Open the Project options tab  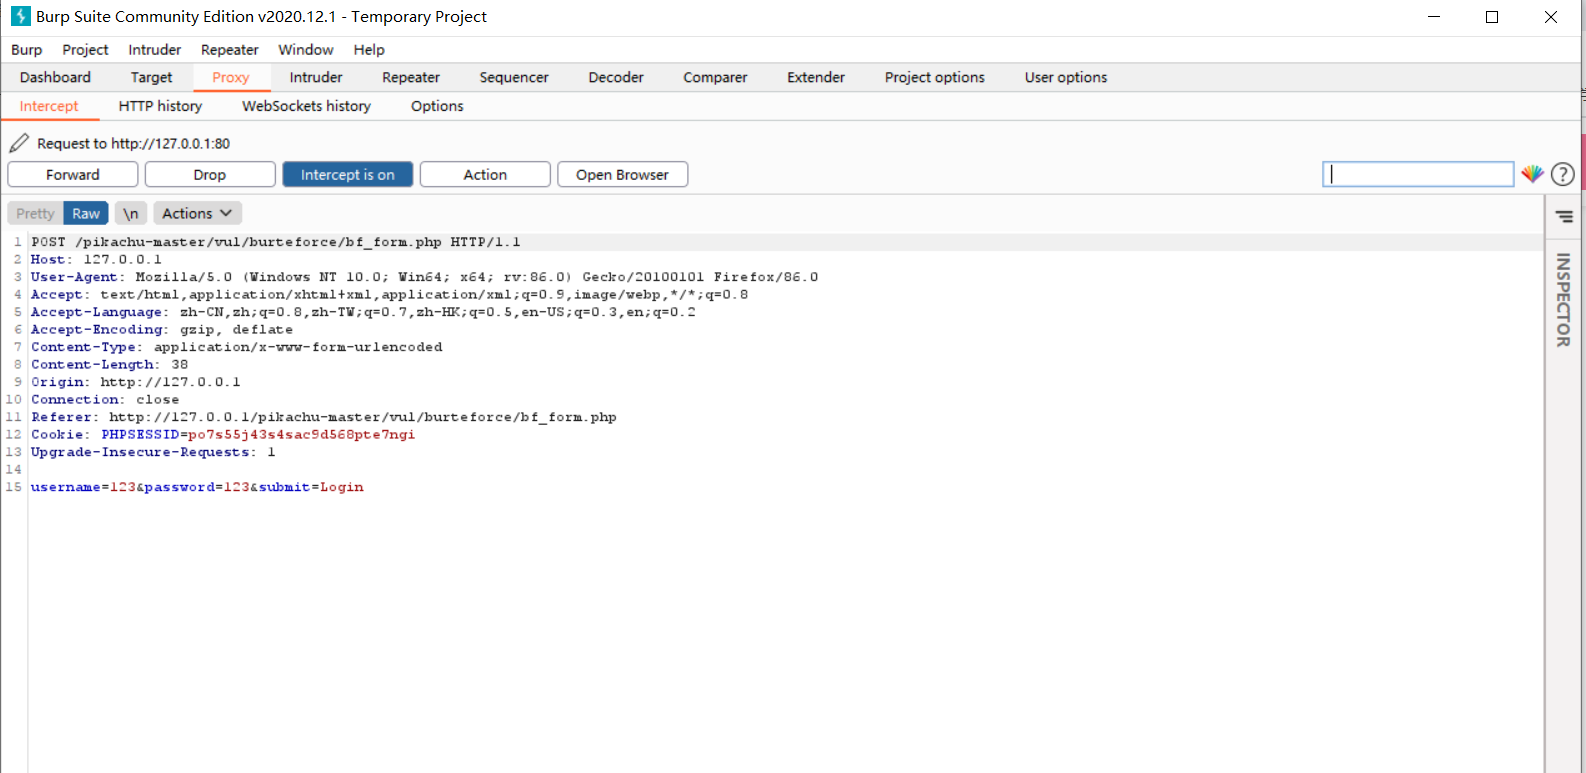934,77
